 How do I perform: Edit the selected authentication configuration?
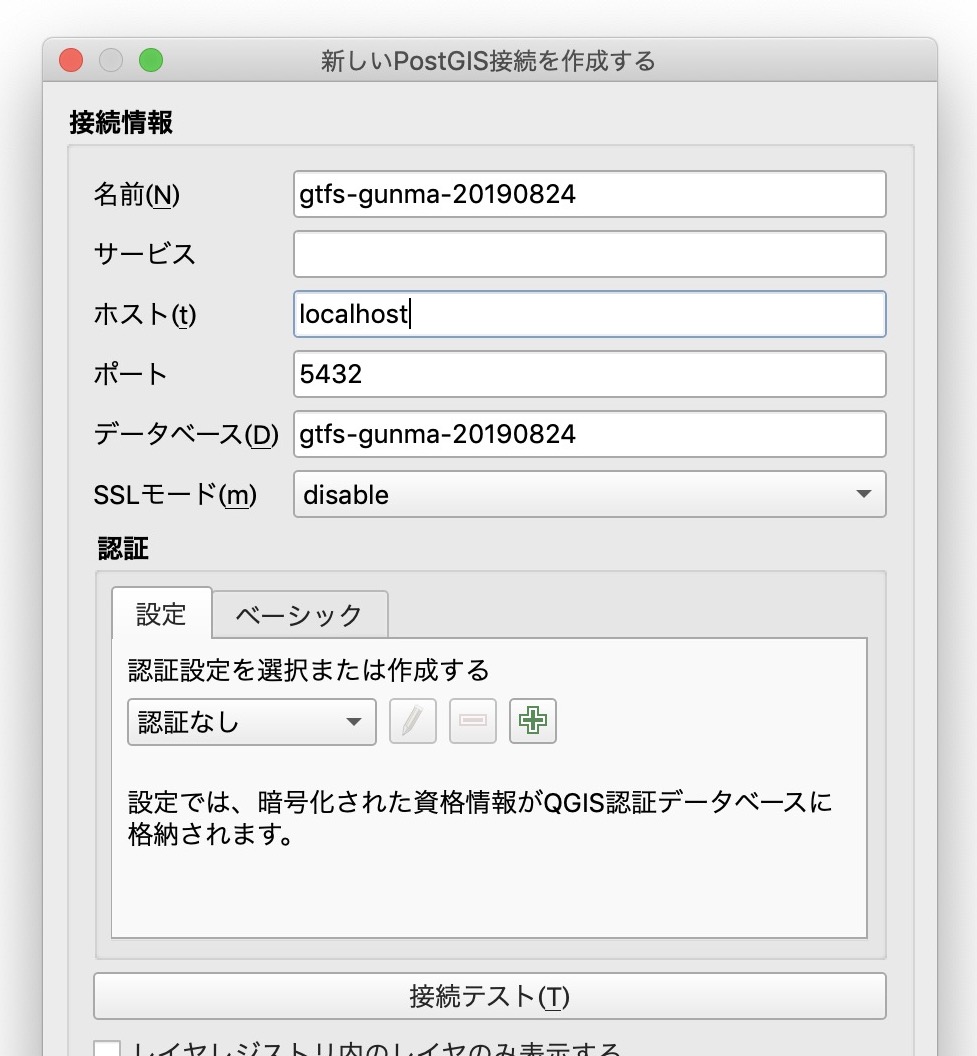tap(412, 721)
